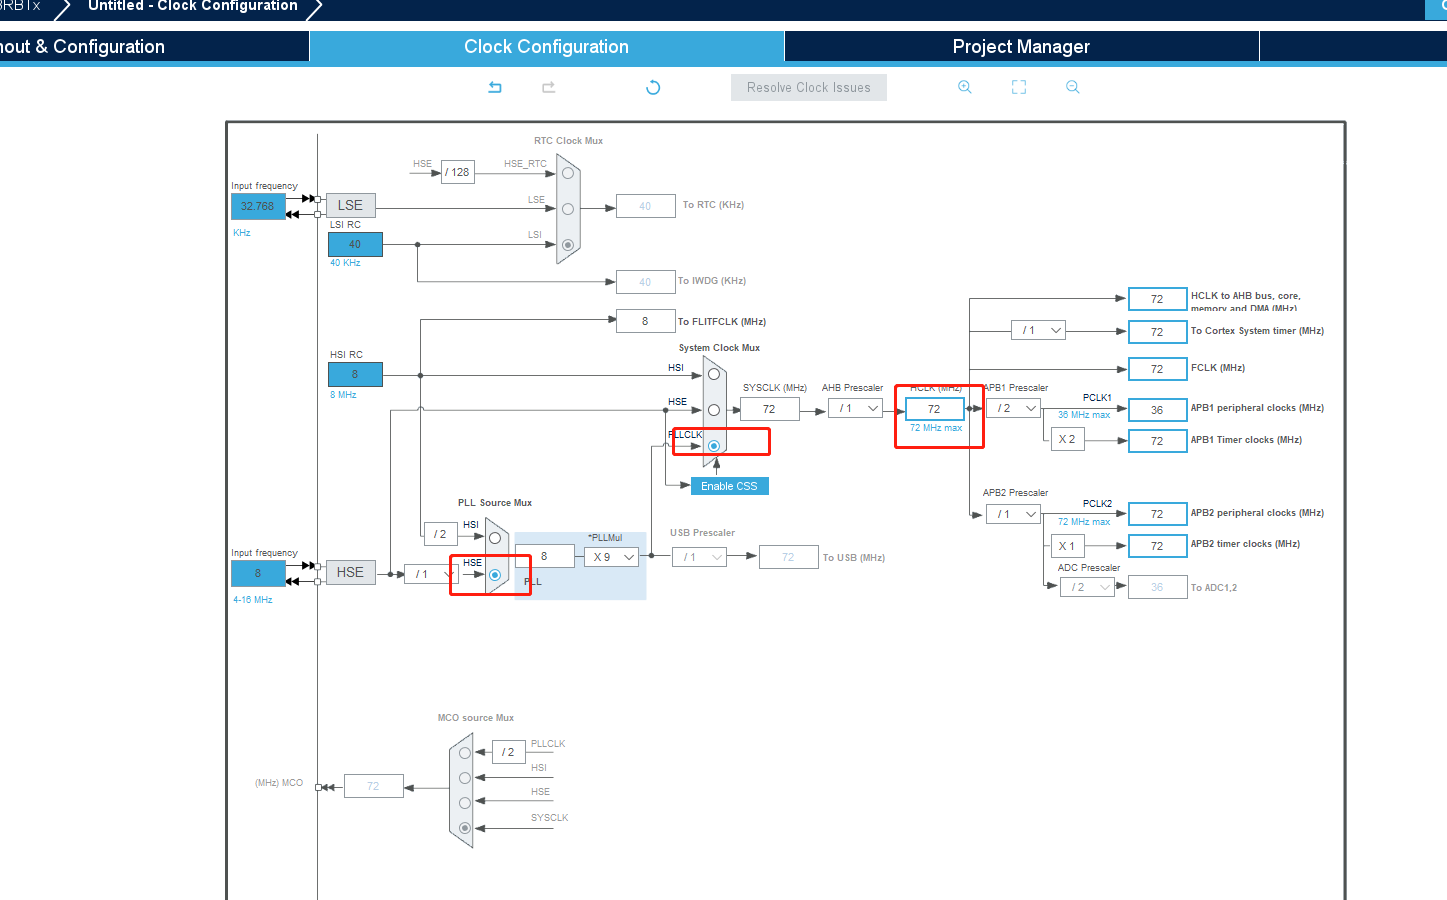Click To IWDG (KHz) value box

click(646, 282)
